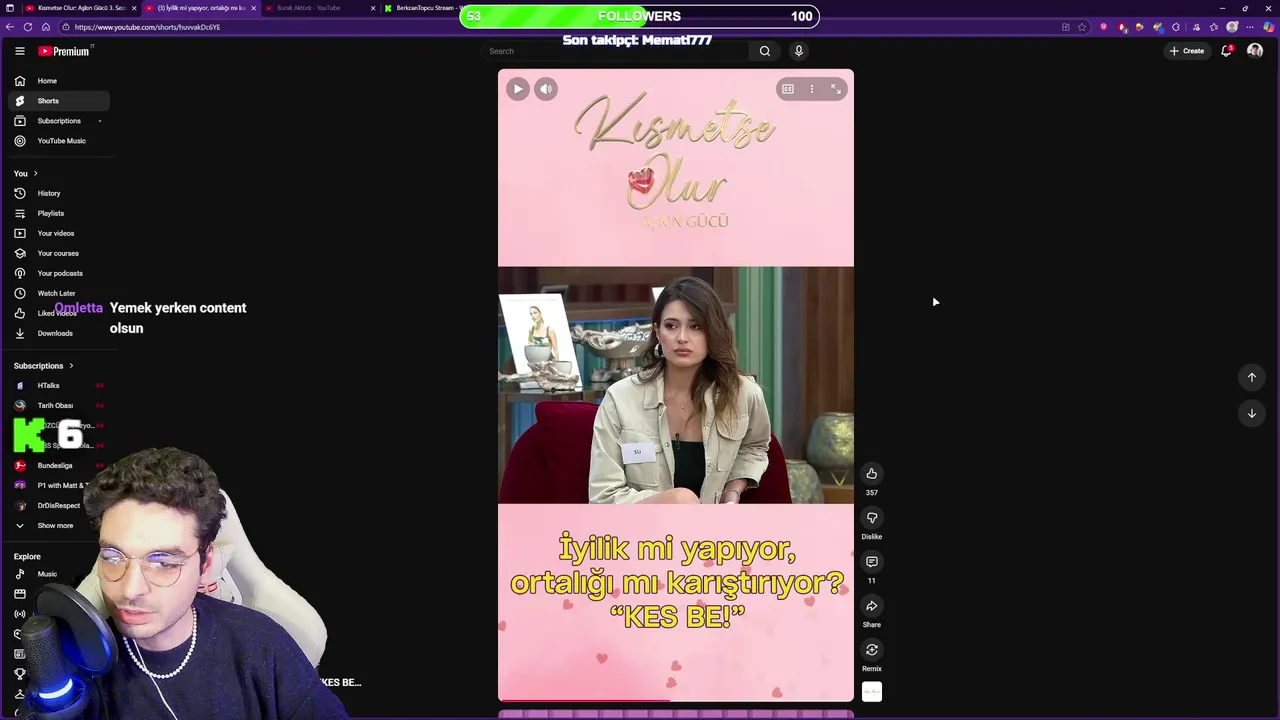Open Your podcasts
The image size is (1280, 720).
[x=59, y=273]
